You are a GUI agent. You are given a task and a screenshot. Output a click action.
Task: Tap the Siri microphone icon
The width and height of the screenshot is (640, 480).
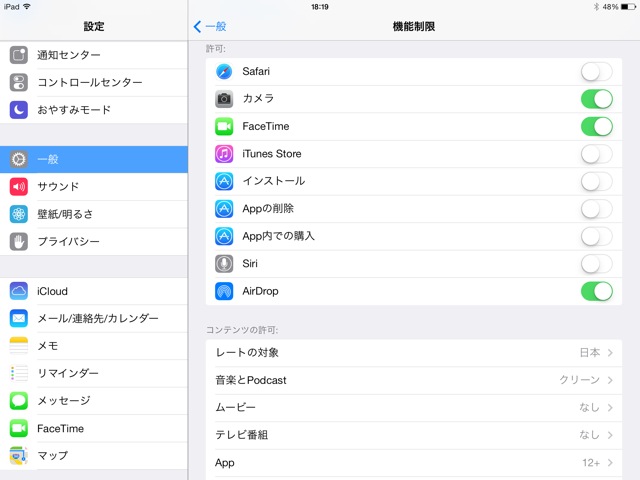224,264
